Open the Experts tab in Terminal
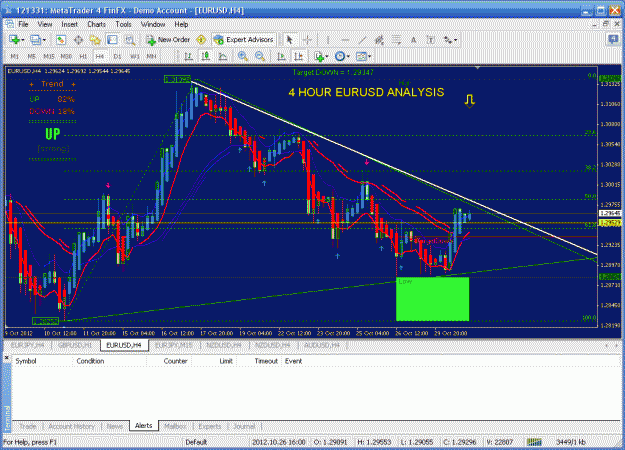625x450 pixels. (x=210, y=426)
